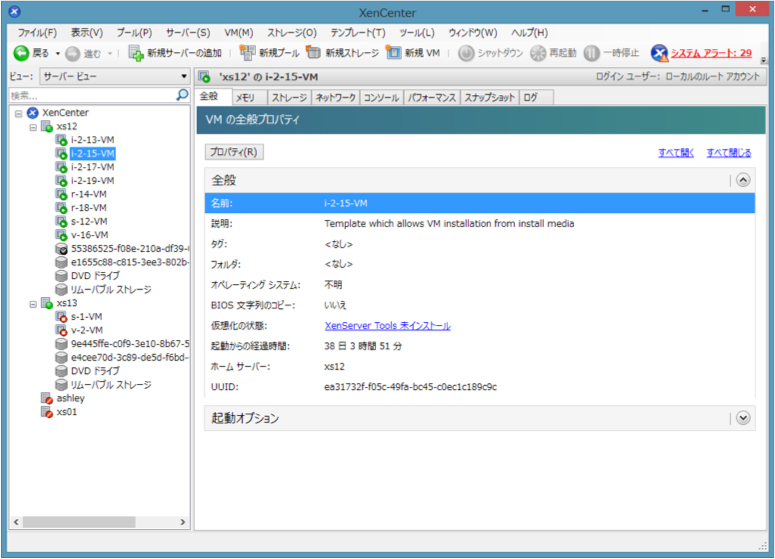Click the System Alerts: 29 link
Image resolution: width=775 pixels, height=559 pixels.
coord(711,53)
